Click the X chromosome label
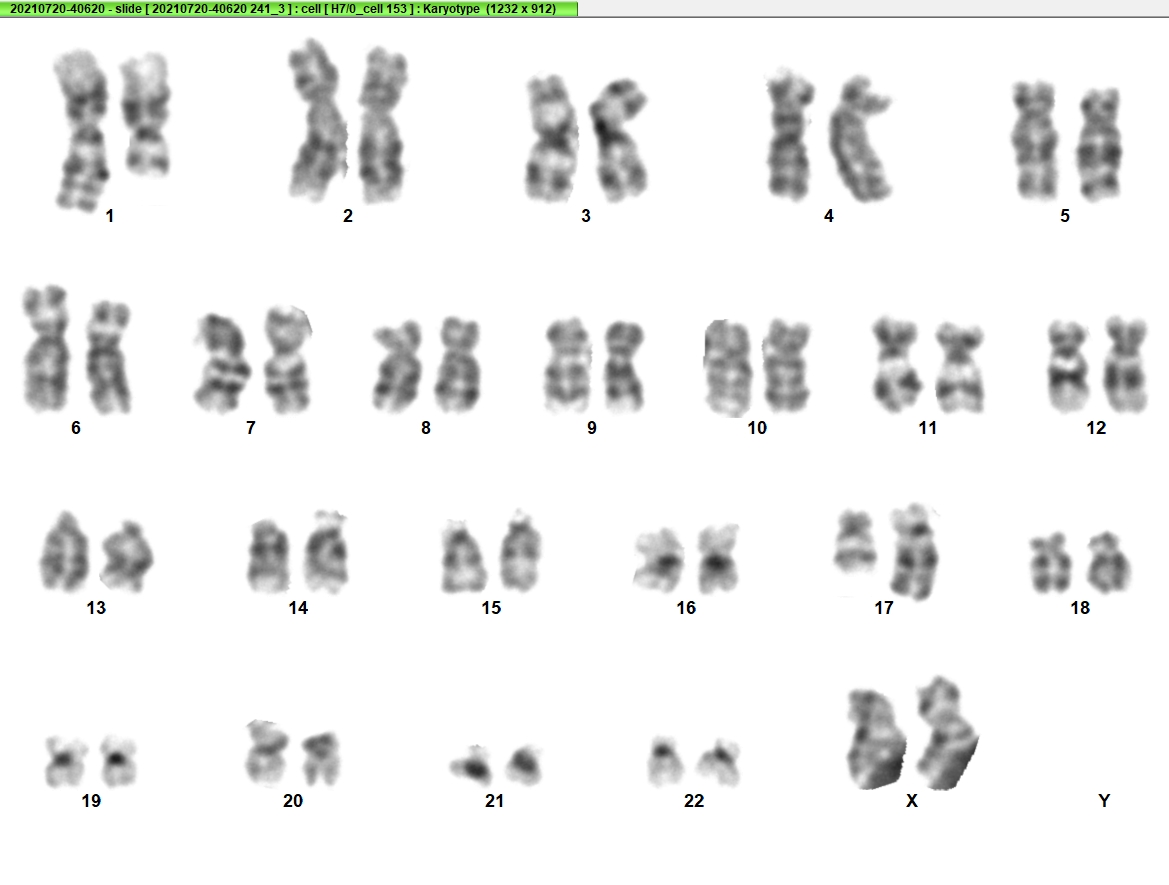1169x885 pixels. click(912, 801)
